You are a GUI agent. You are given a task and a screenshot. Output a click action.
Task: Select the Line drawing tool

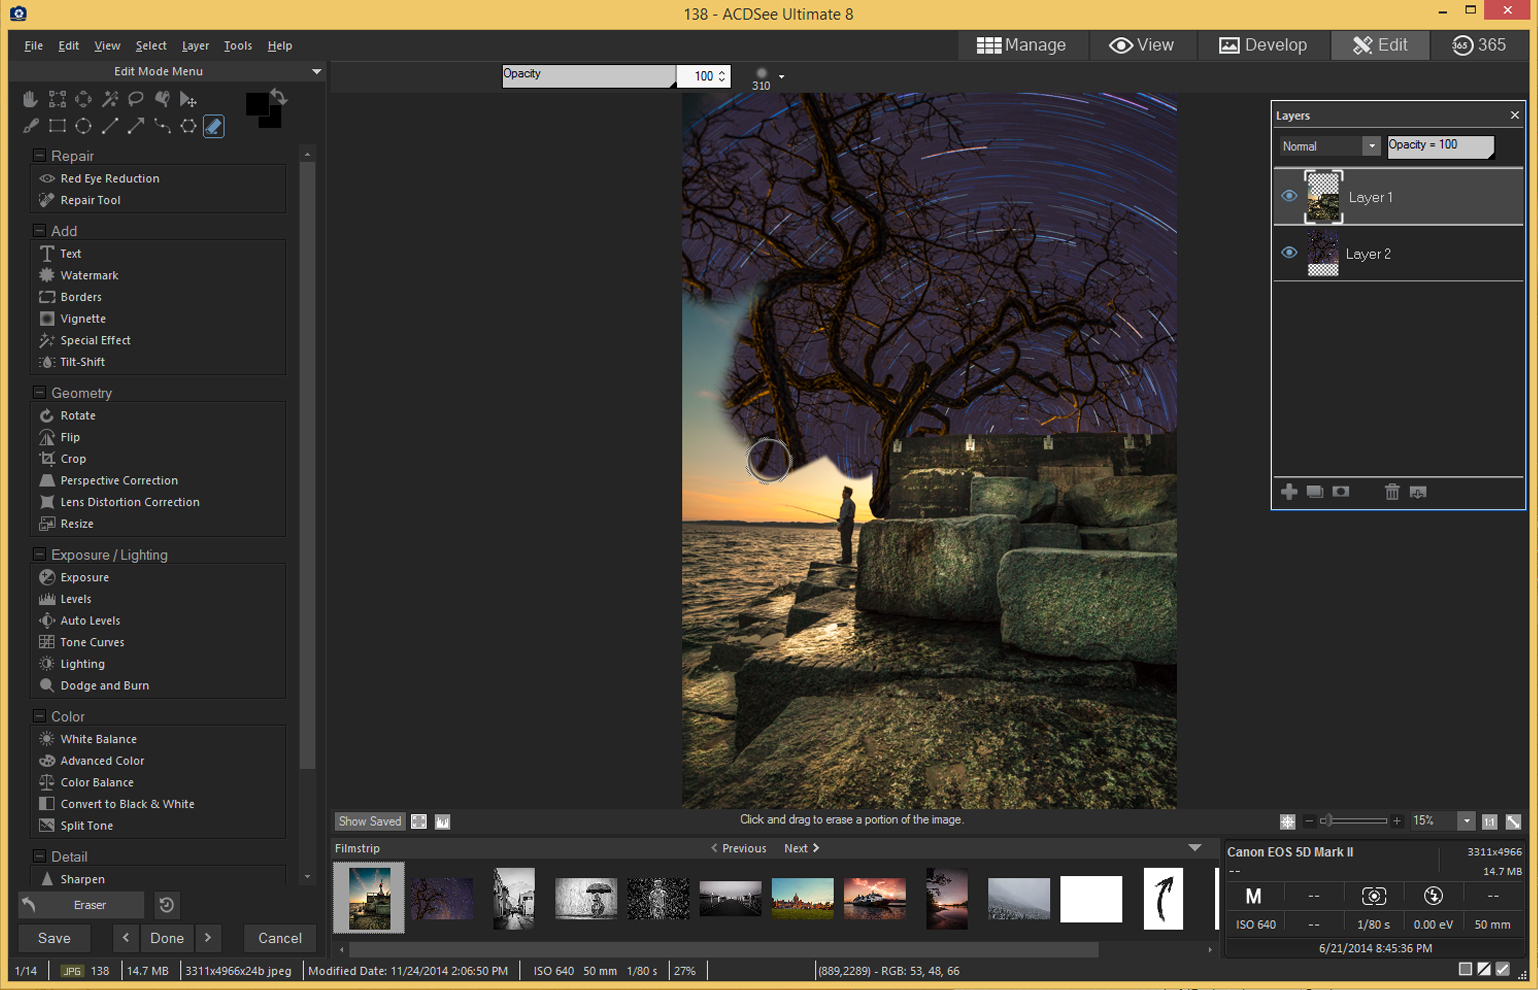click(x=110, y=126)
